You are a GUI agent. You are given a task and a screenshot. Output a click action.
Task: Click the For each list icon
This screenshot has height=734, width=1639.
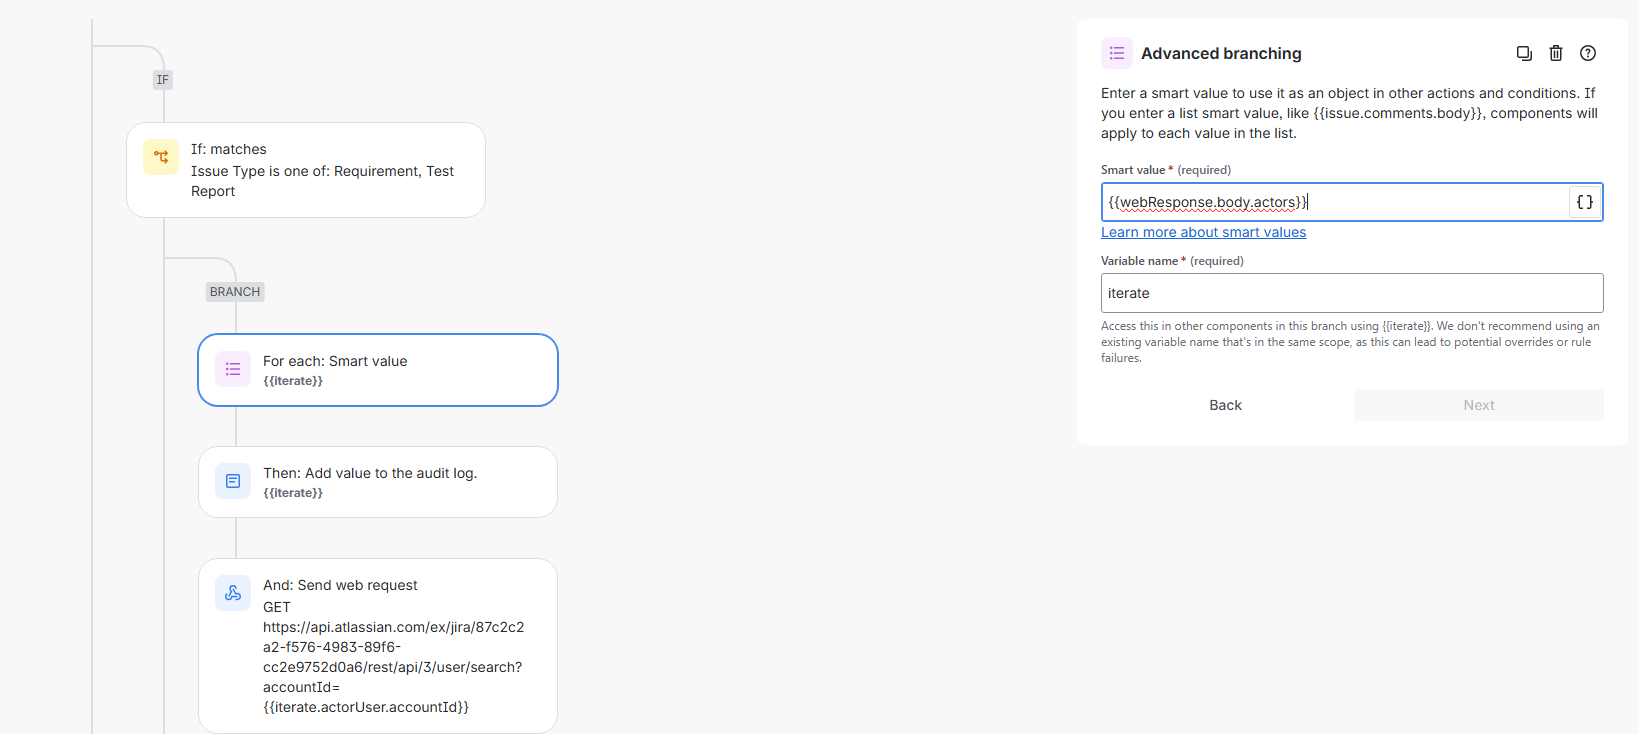point(233,369)
